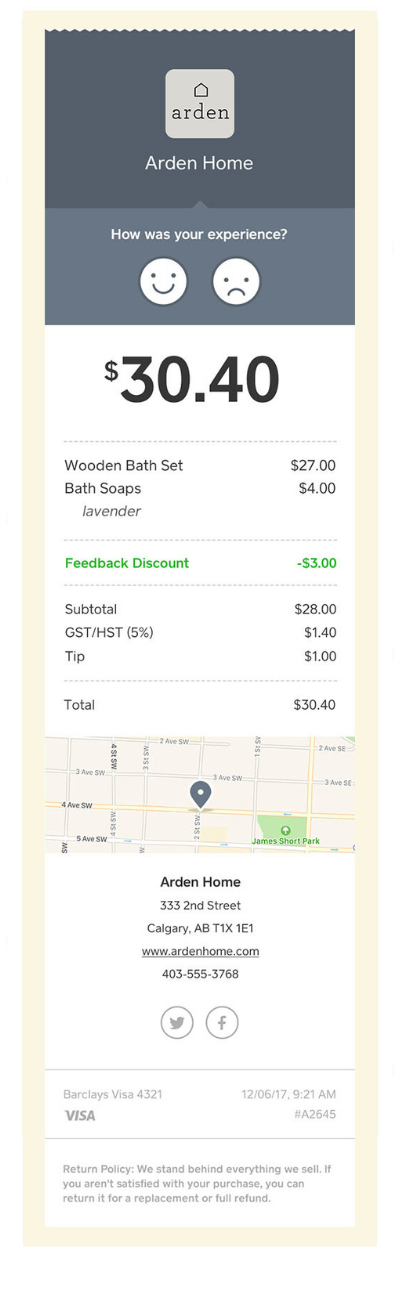Open the Twitter icon link
Image resolution: width=400 pixels, height=1300 pixels.
click(x=177, y=1022)
